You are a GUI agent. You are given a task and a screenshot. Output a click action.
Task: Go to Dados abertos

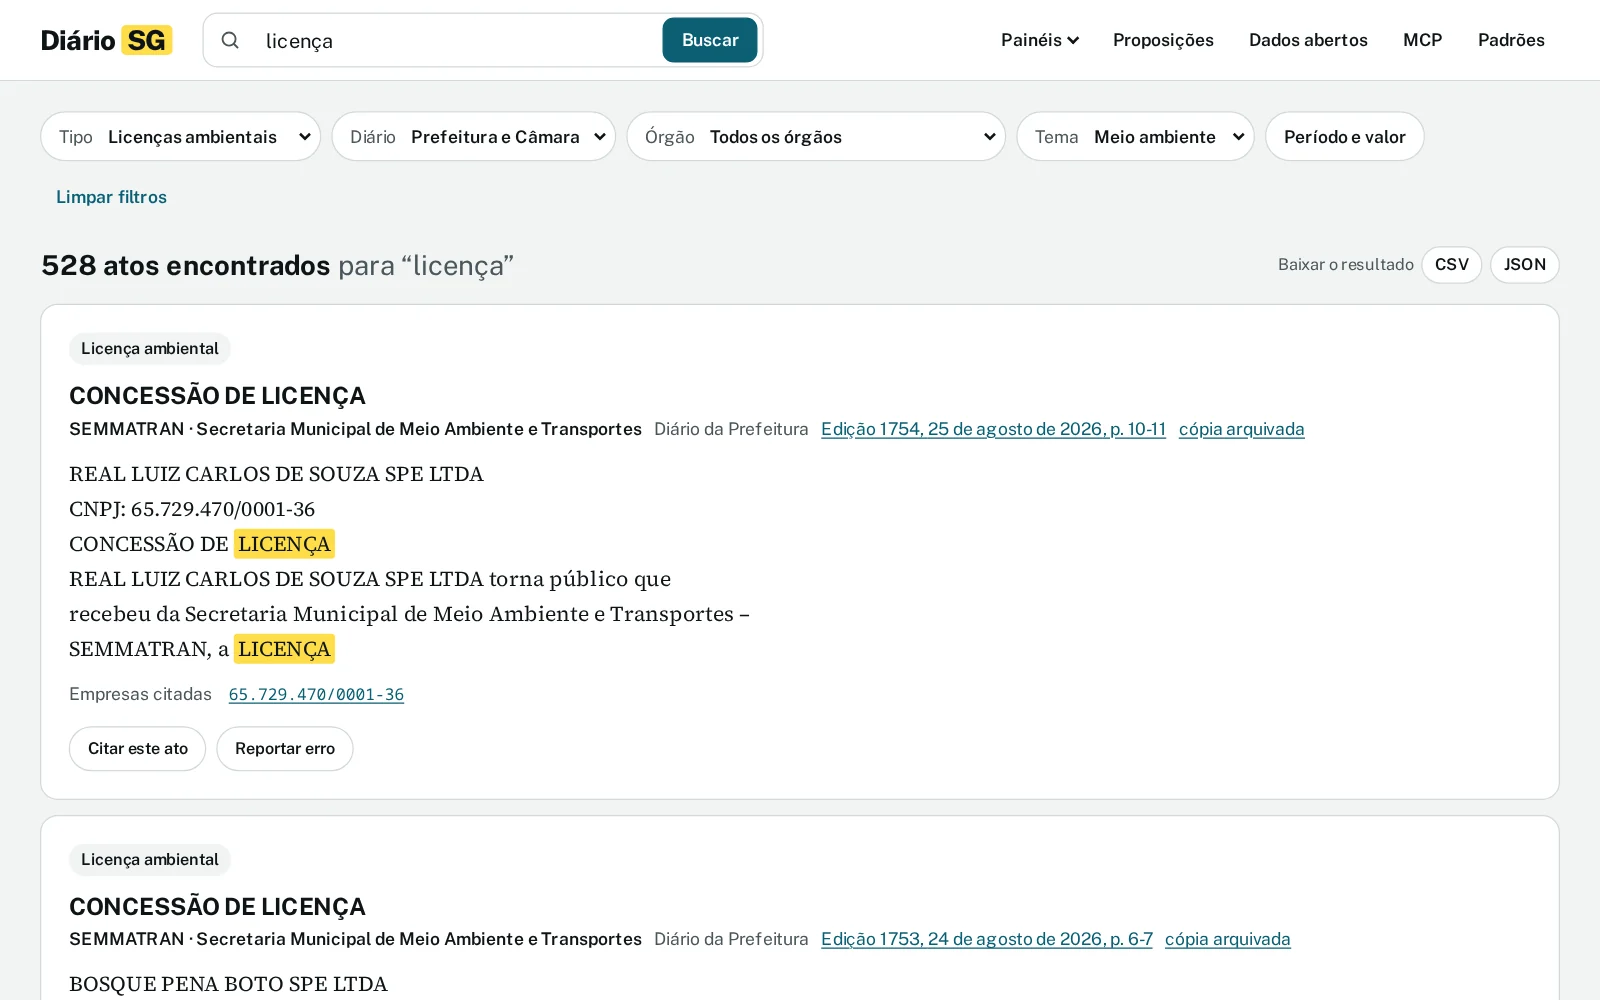[1308, 40]
